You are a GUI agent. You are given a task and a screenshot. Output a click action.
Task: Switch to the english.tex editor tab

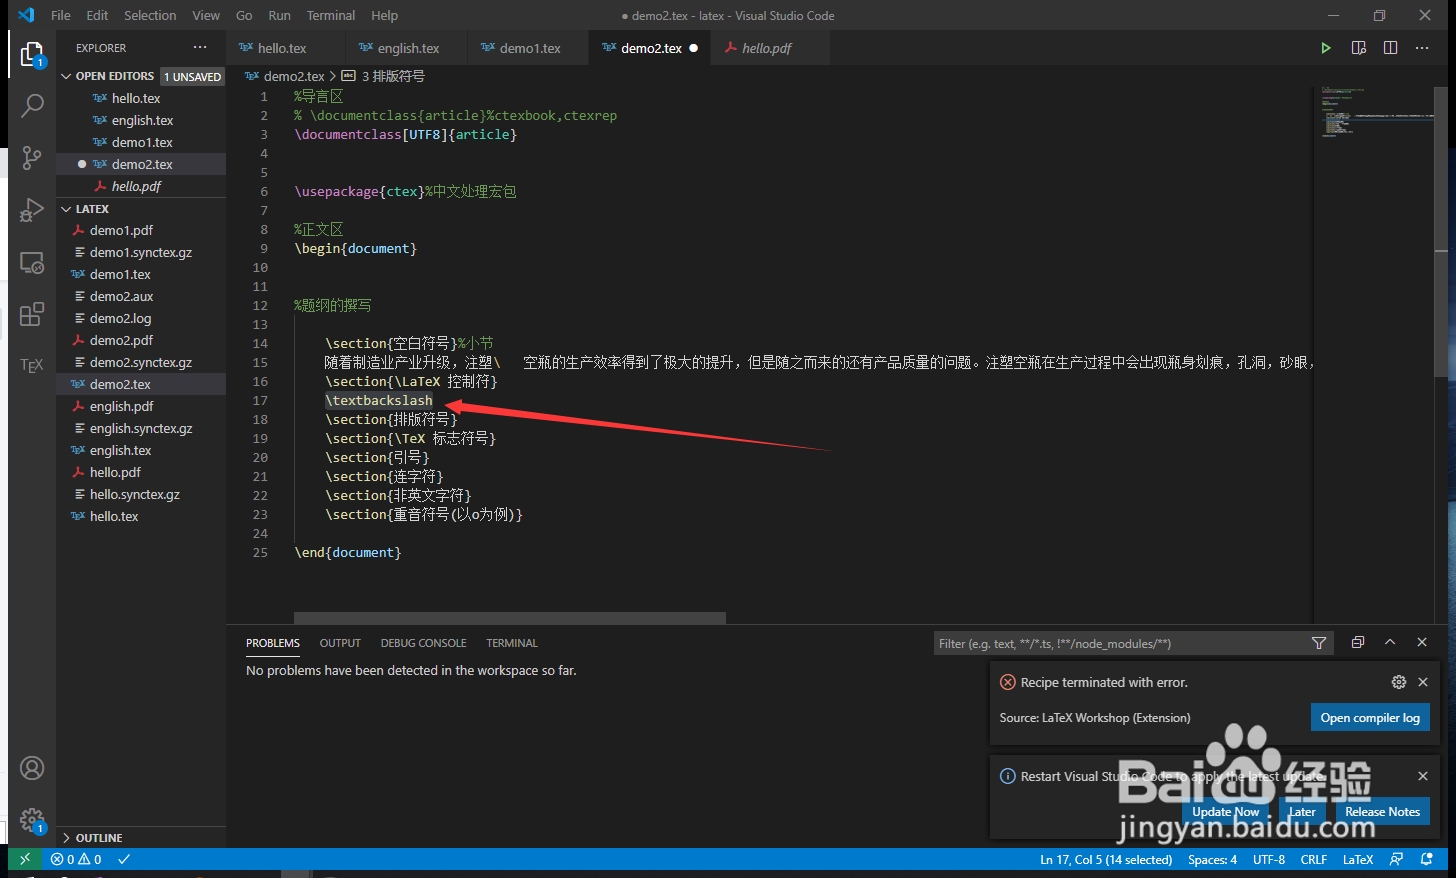click(406, 48)
